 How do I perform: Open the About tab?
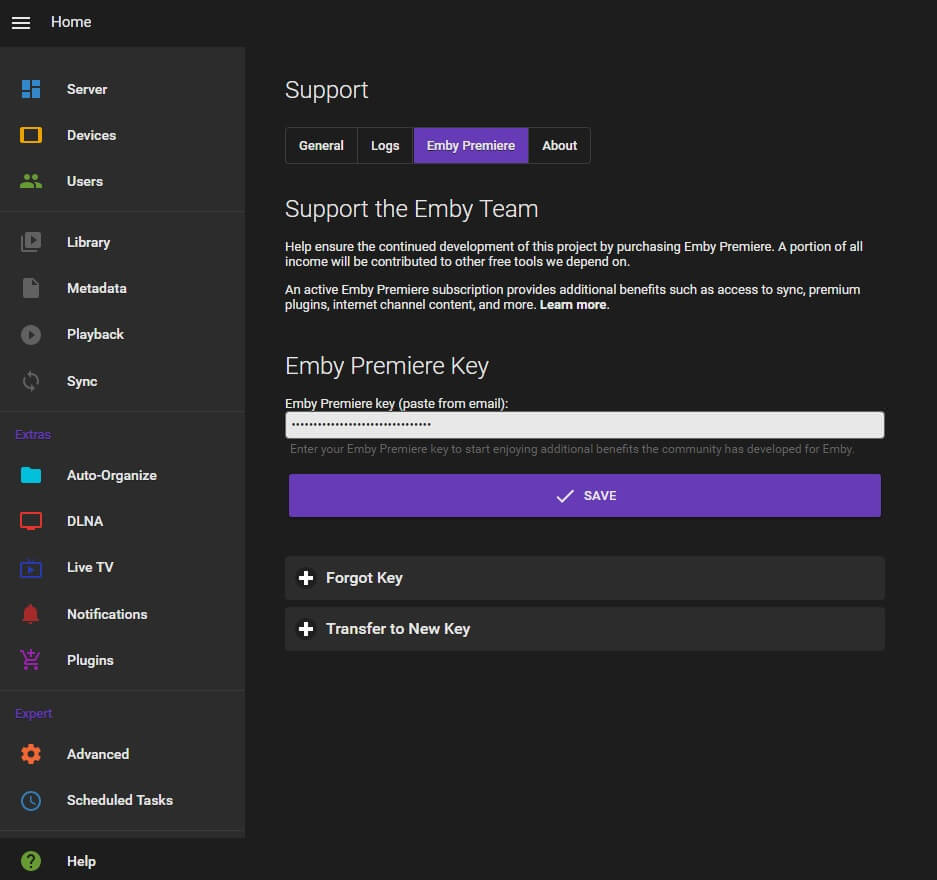click(559, 145)
